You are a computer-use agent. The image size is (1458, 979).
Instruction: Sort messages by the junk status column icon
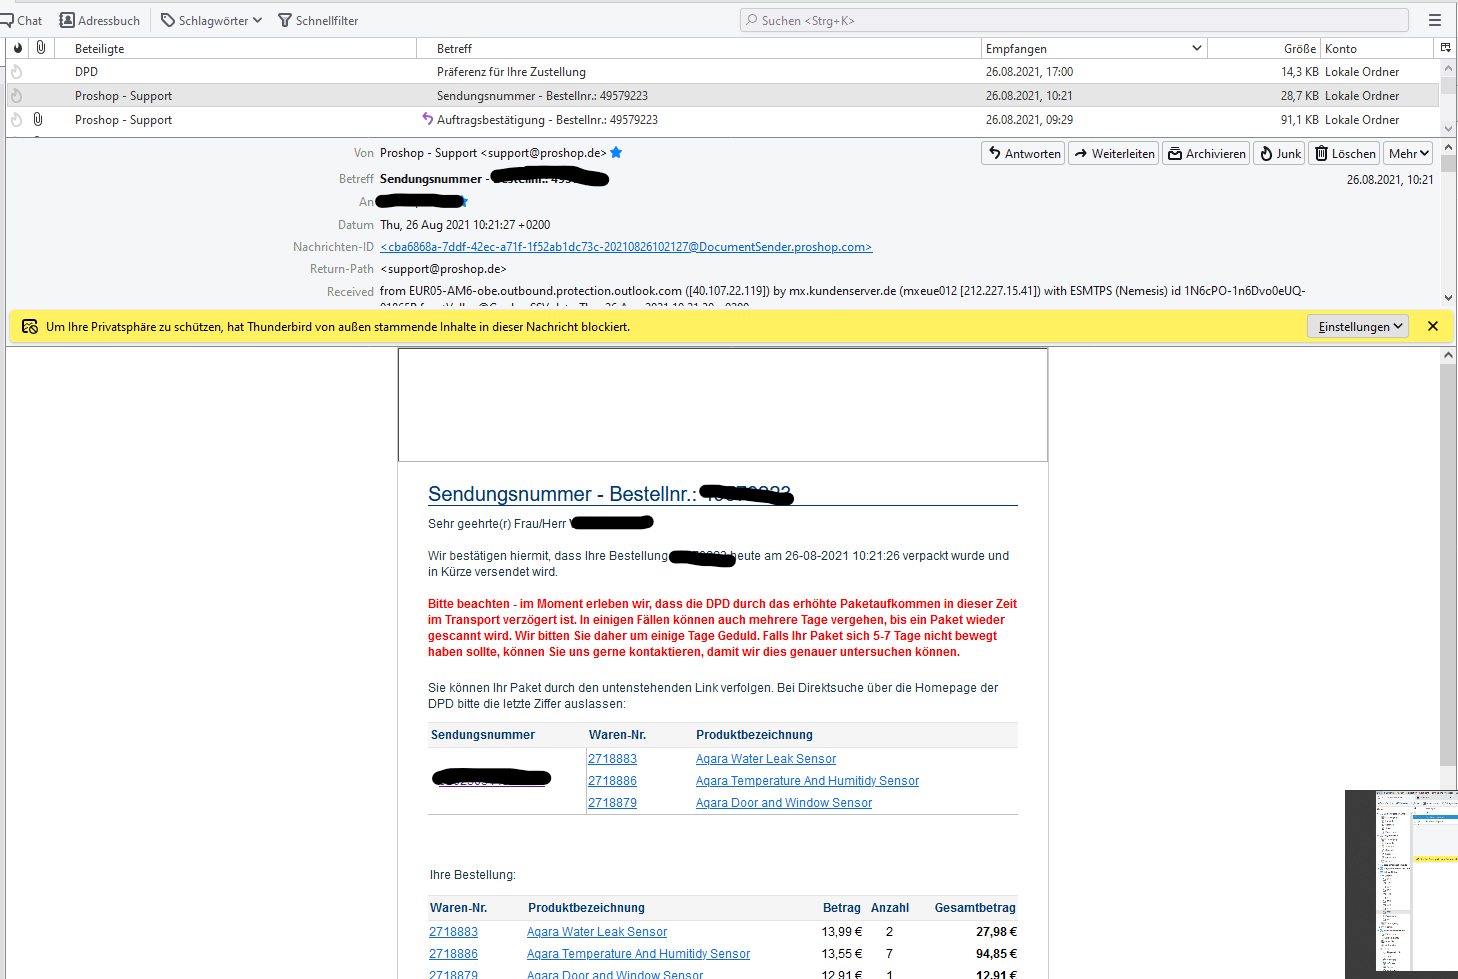click(x=18, y=48)
